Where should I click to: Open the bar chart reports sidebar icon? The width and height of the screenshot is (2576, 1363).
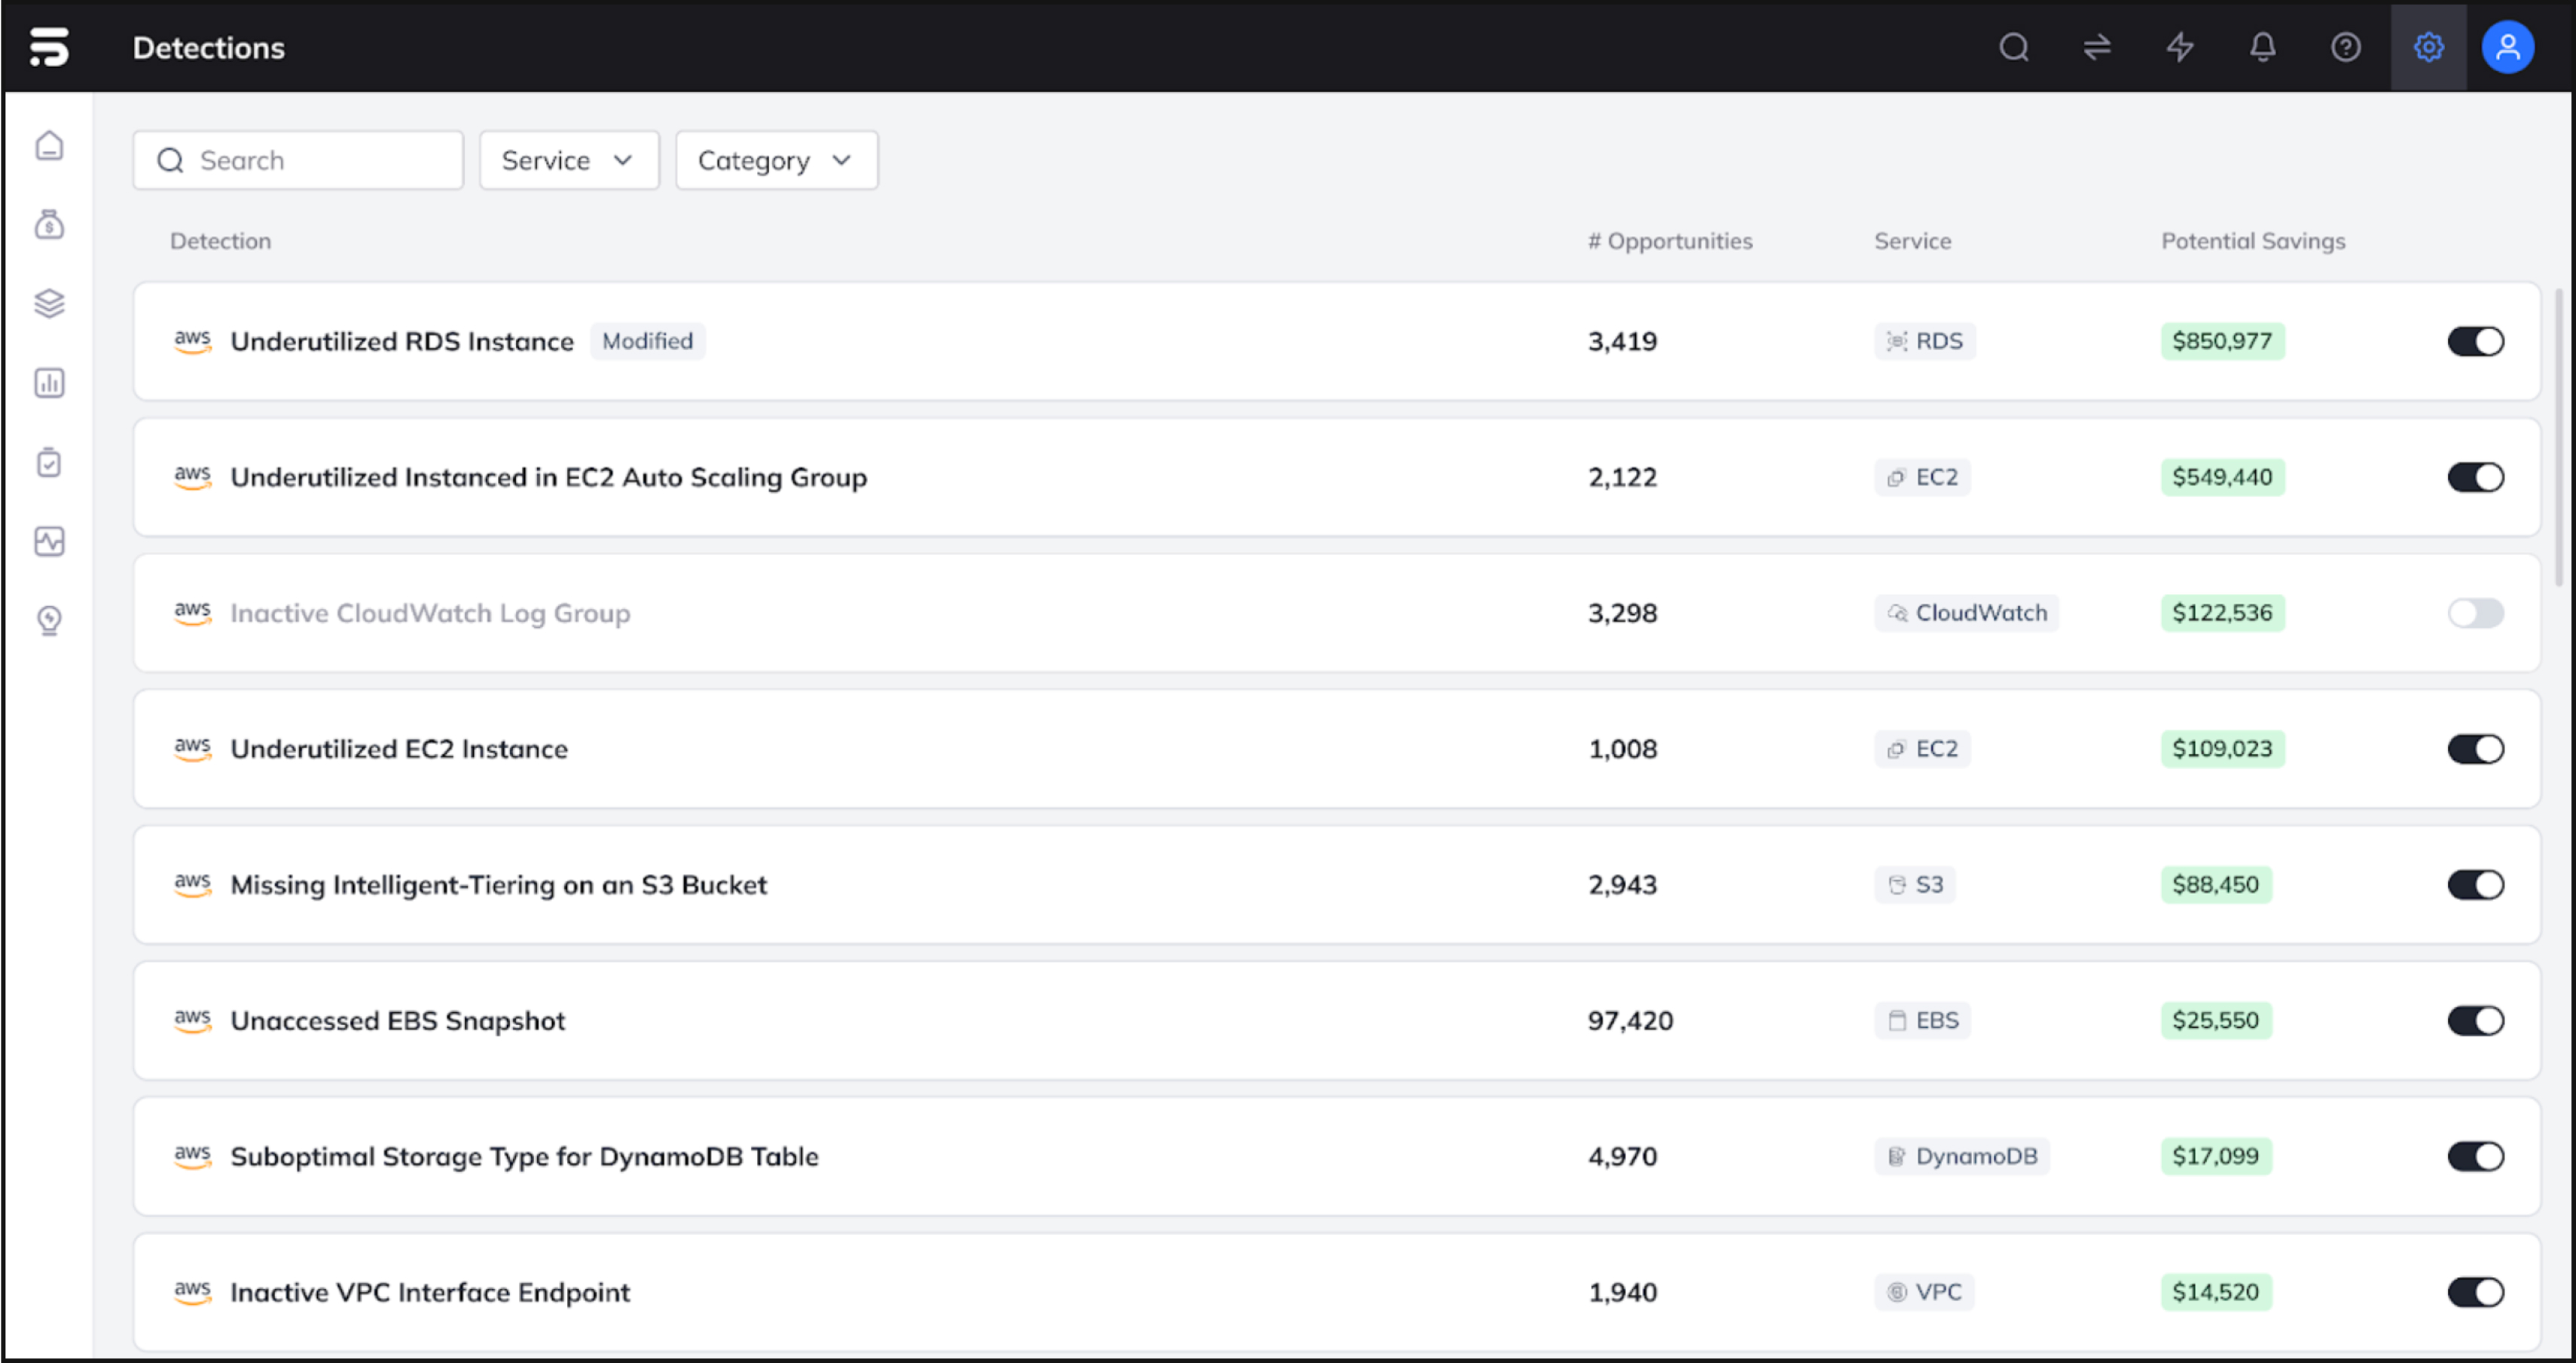(49, 383)
